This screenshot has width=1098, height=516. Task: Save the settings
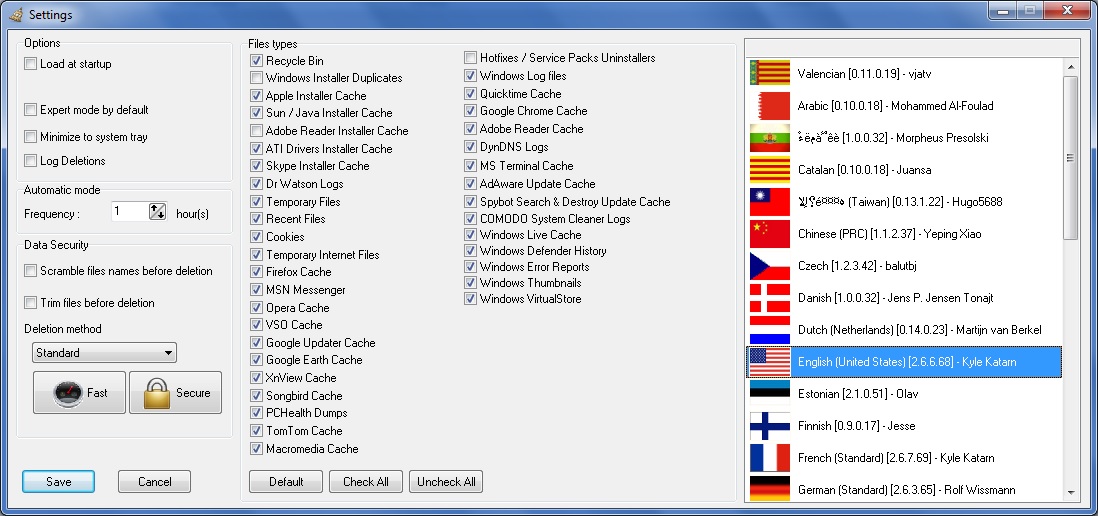[x=59, y=482]
